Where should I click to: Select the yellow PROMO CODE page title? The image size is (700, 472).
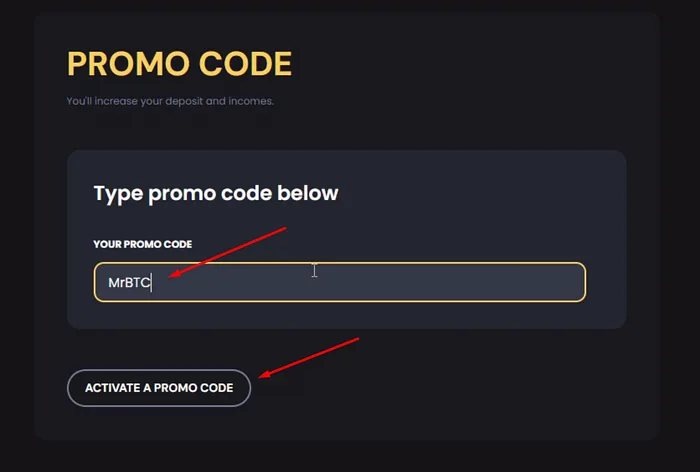pos(179,64)
